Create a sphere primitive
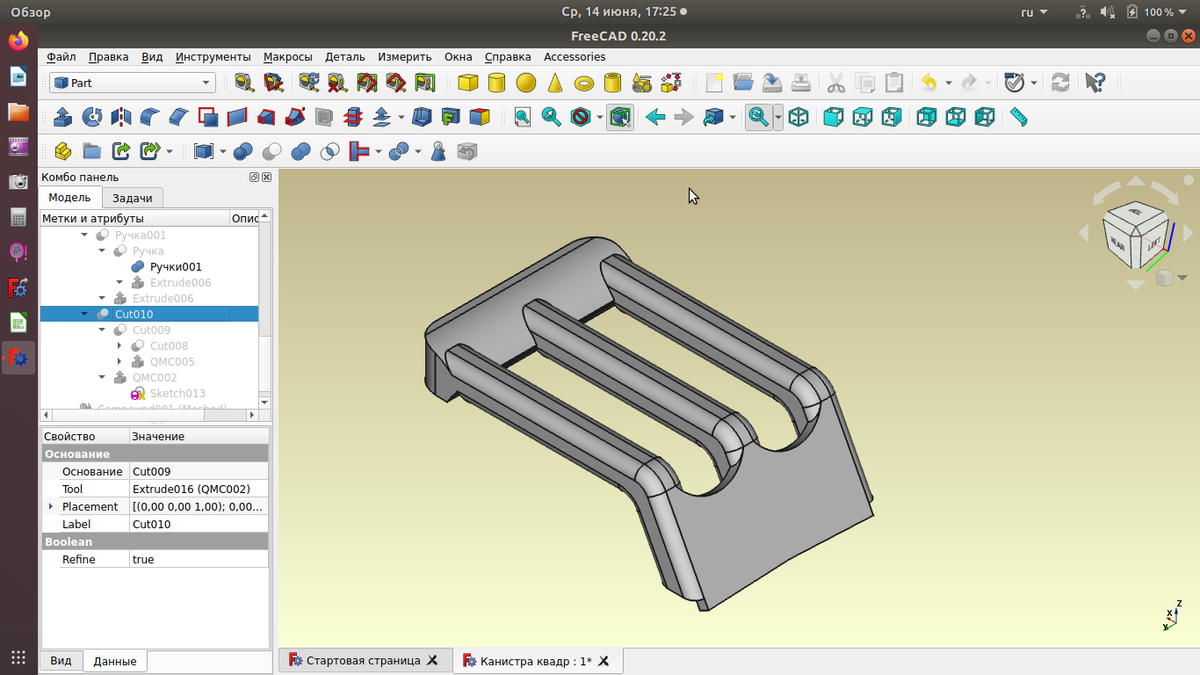This screenshot has width=1200, height=675. pos(525,83)
